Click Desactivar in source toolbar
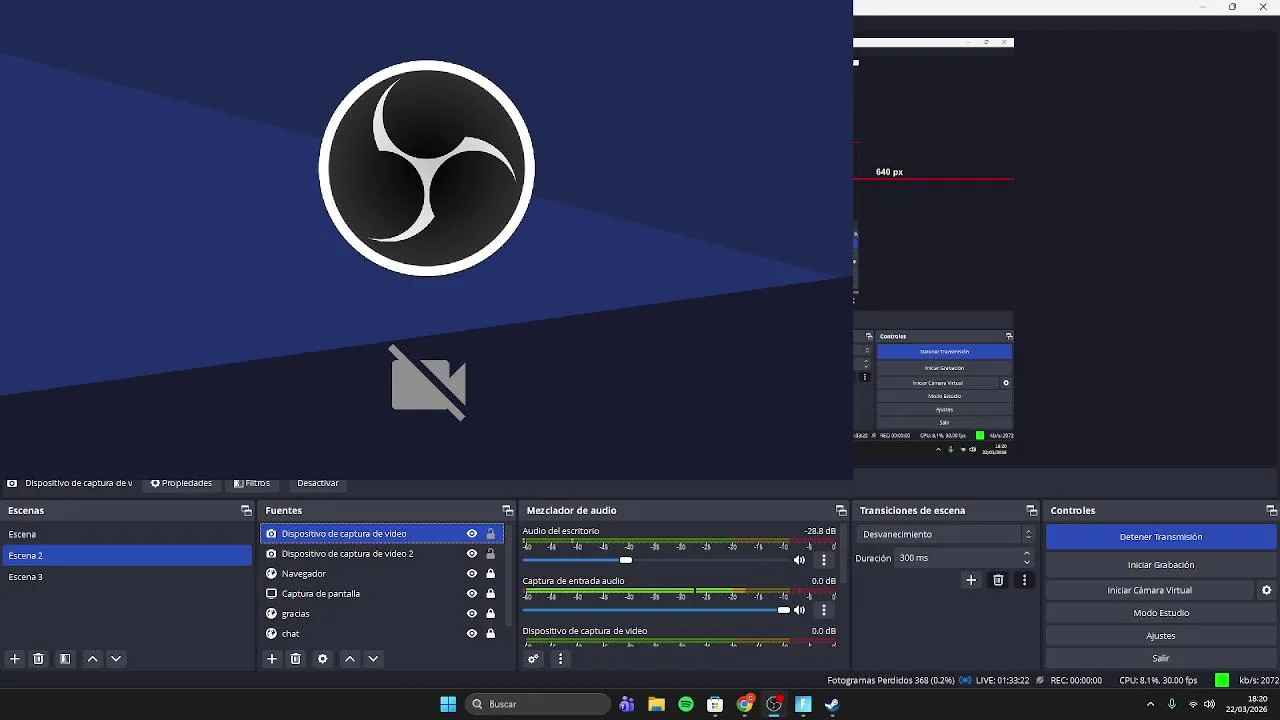 318,484
